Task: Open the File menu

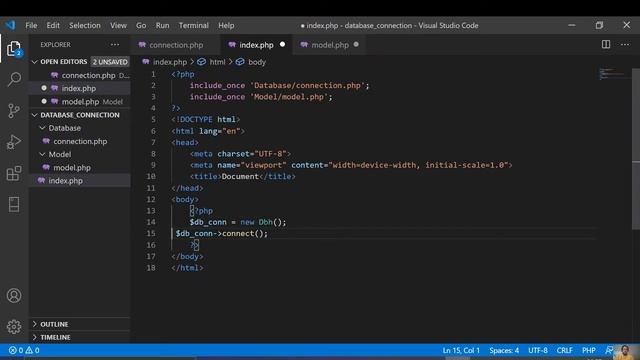Action: pyautogui.click(x=31, y=25)
